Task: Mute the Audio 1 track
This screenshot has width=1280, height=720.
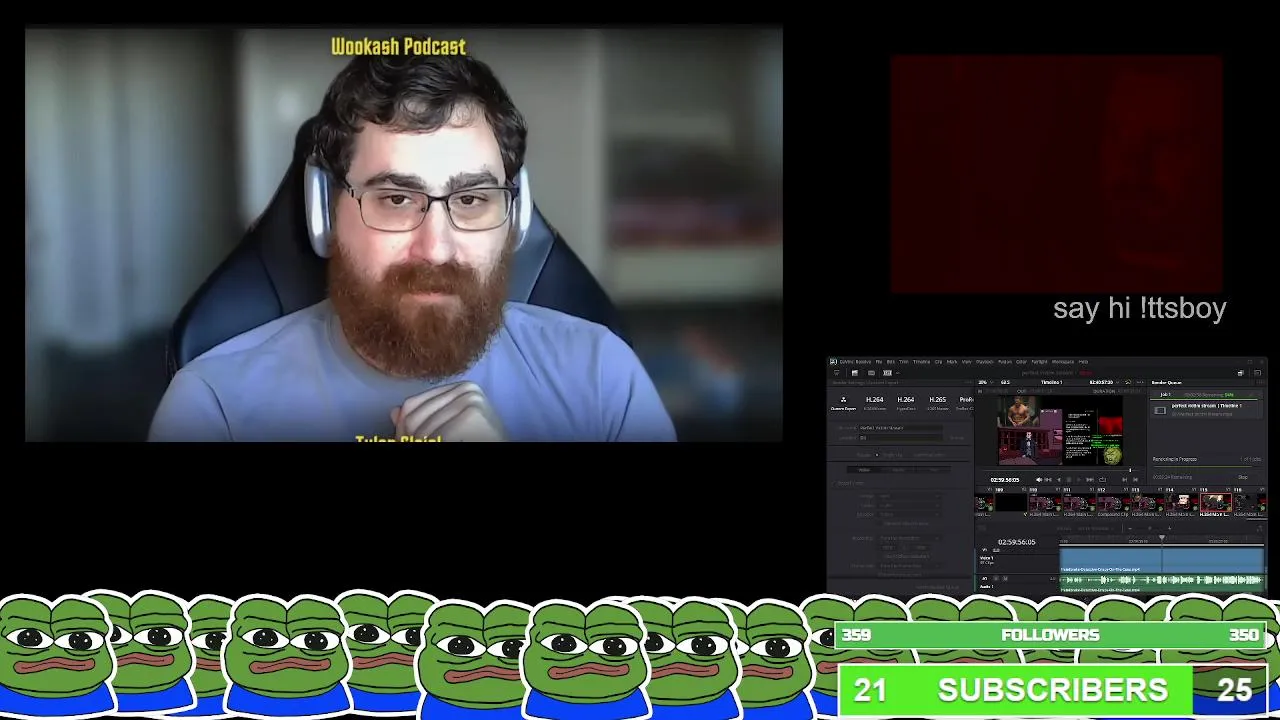Action: click(1005, 578)
